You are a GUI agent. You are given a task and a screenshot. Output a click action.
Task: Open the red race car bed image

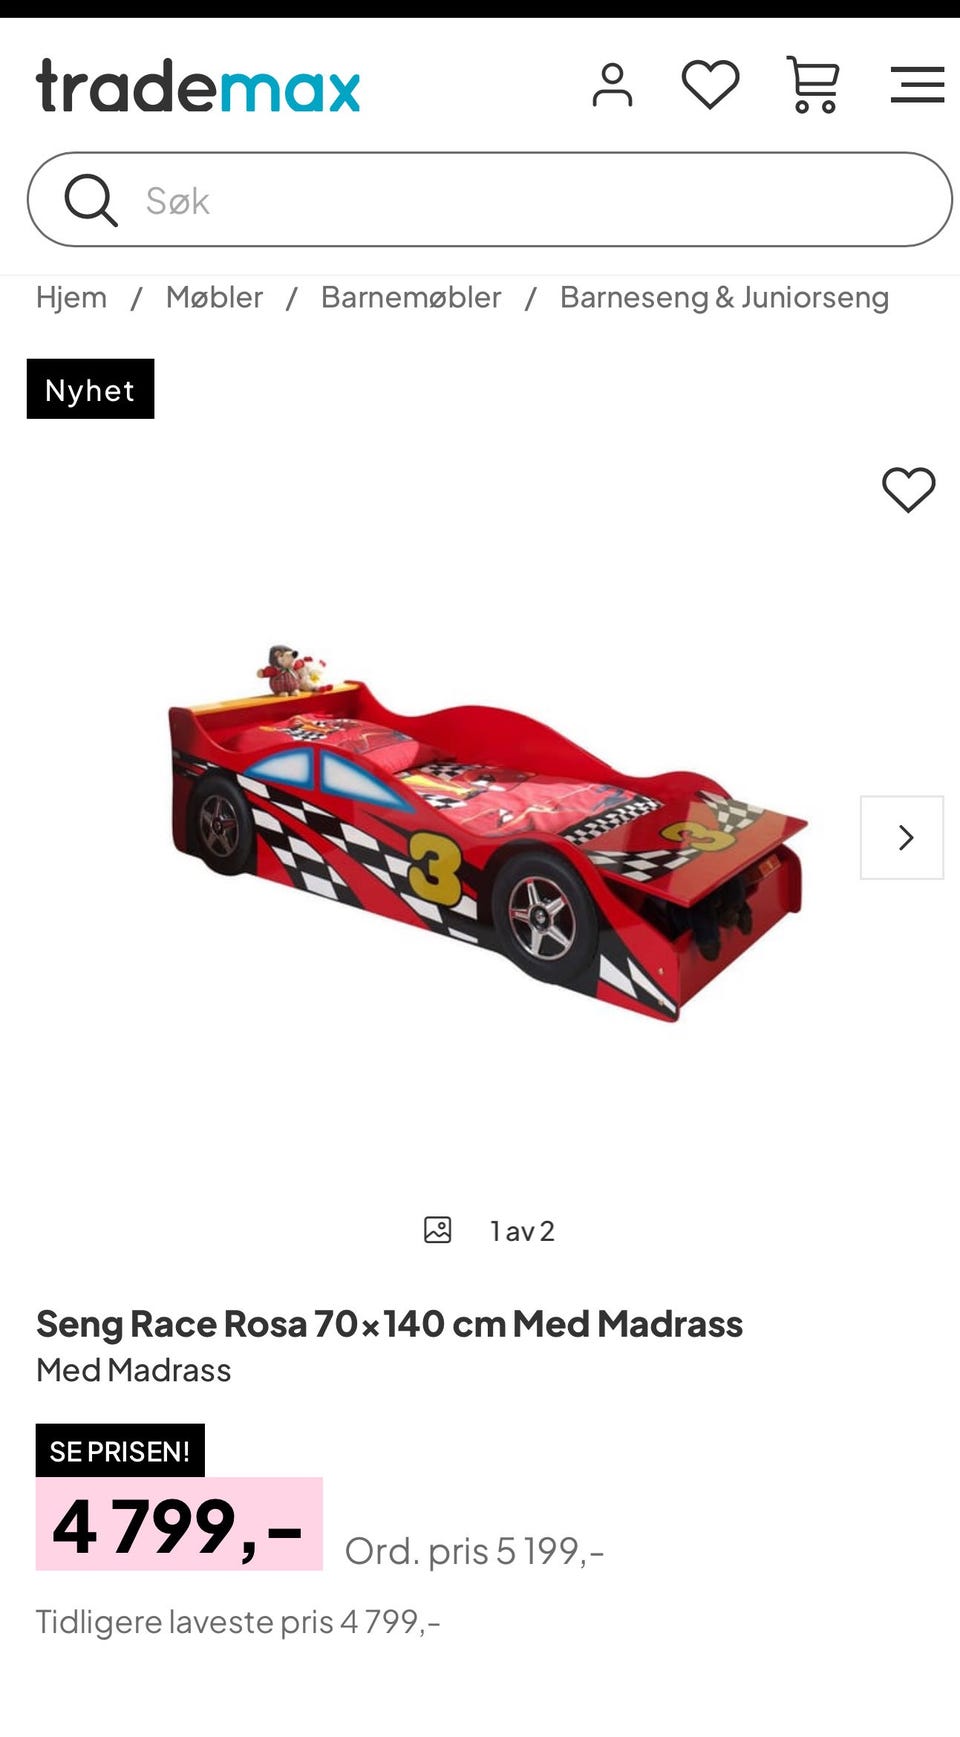tap(487, 832)
